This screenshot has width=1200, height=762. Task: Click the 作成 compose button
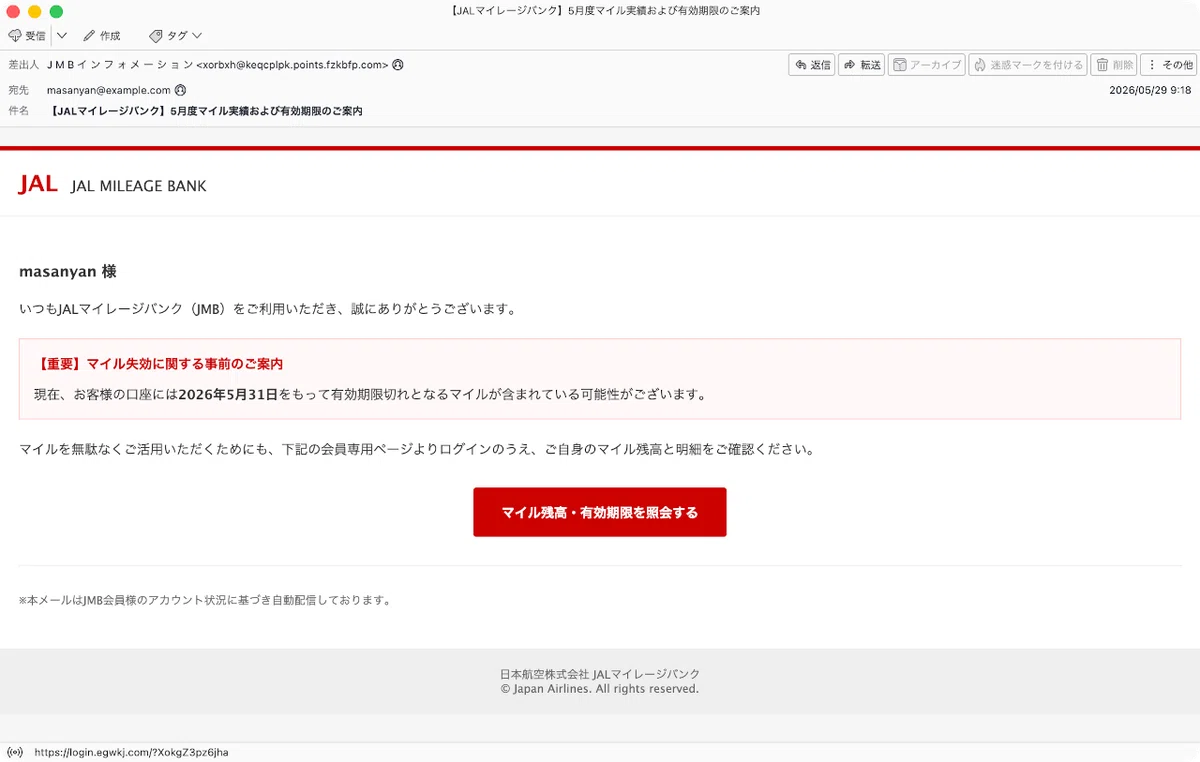click(102, 36)
